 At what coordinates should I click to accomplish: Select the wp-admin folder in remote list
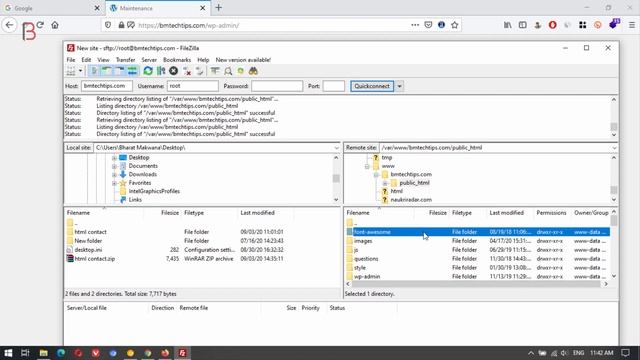click(367, 277)
